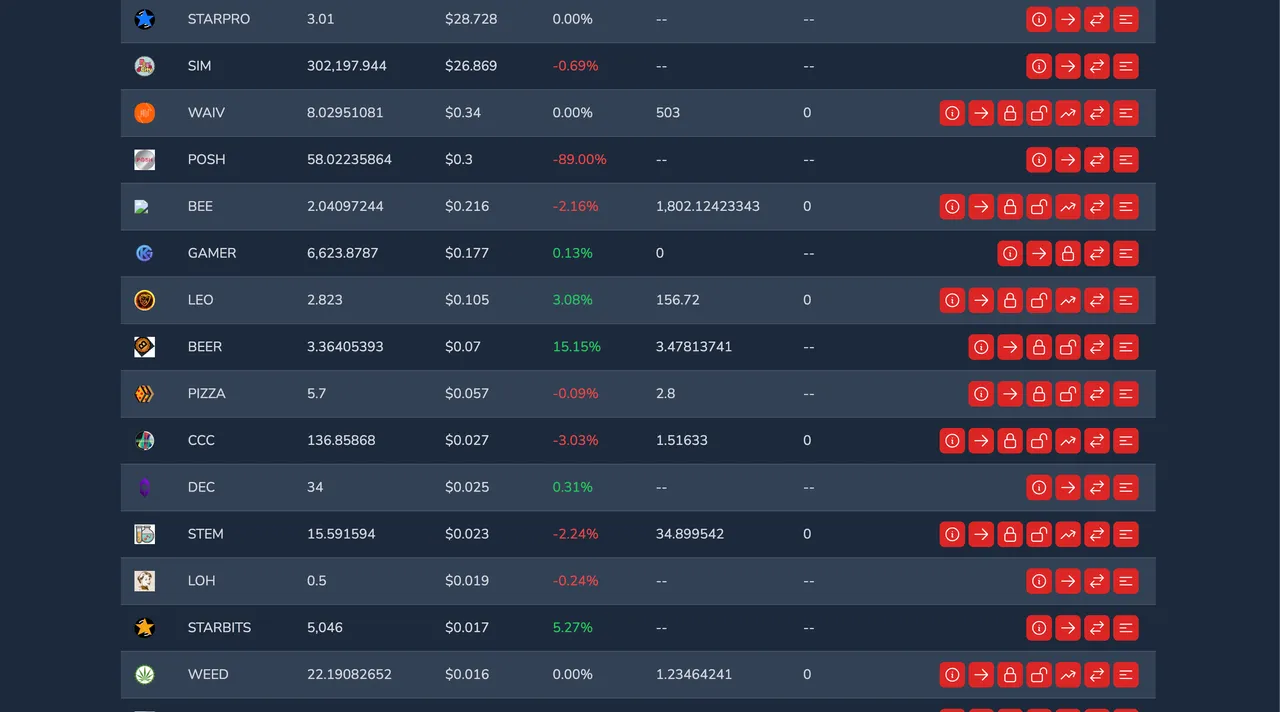The width and height of the screenshot is (1280, 712).
Task: View SIM token info
Action: click(1039, 66)
